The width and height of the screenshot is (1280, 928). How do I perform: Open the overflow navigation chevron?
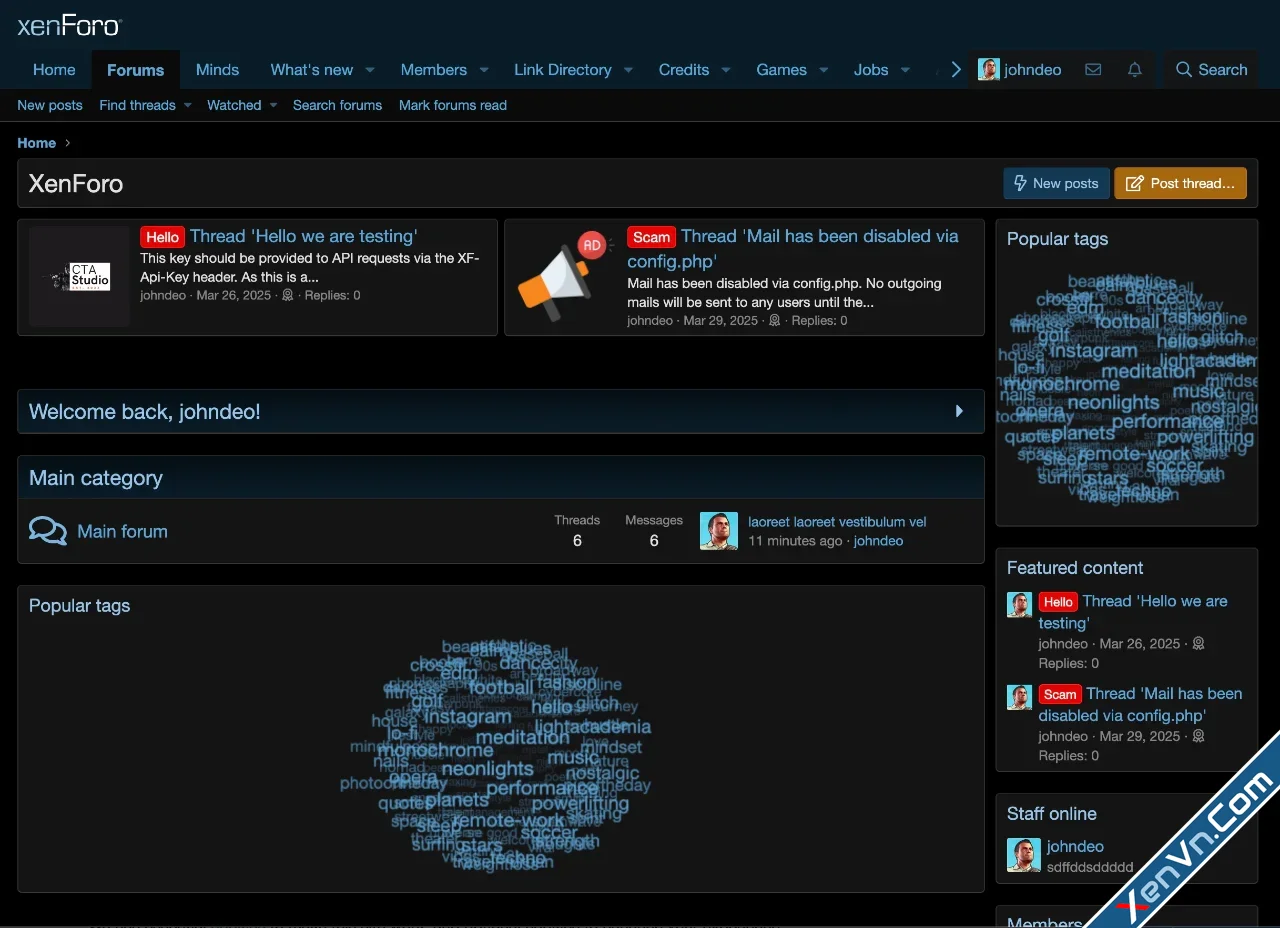[x=956, y=69]
